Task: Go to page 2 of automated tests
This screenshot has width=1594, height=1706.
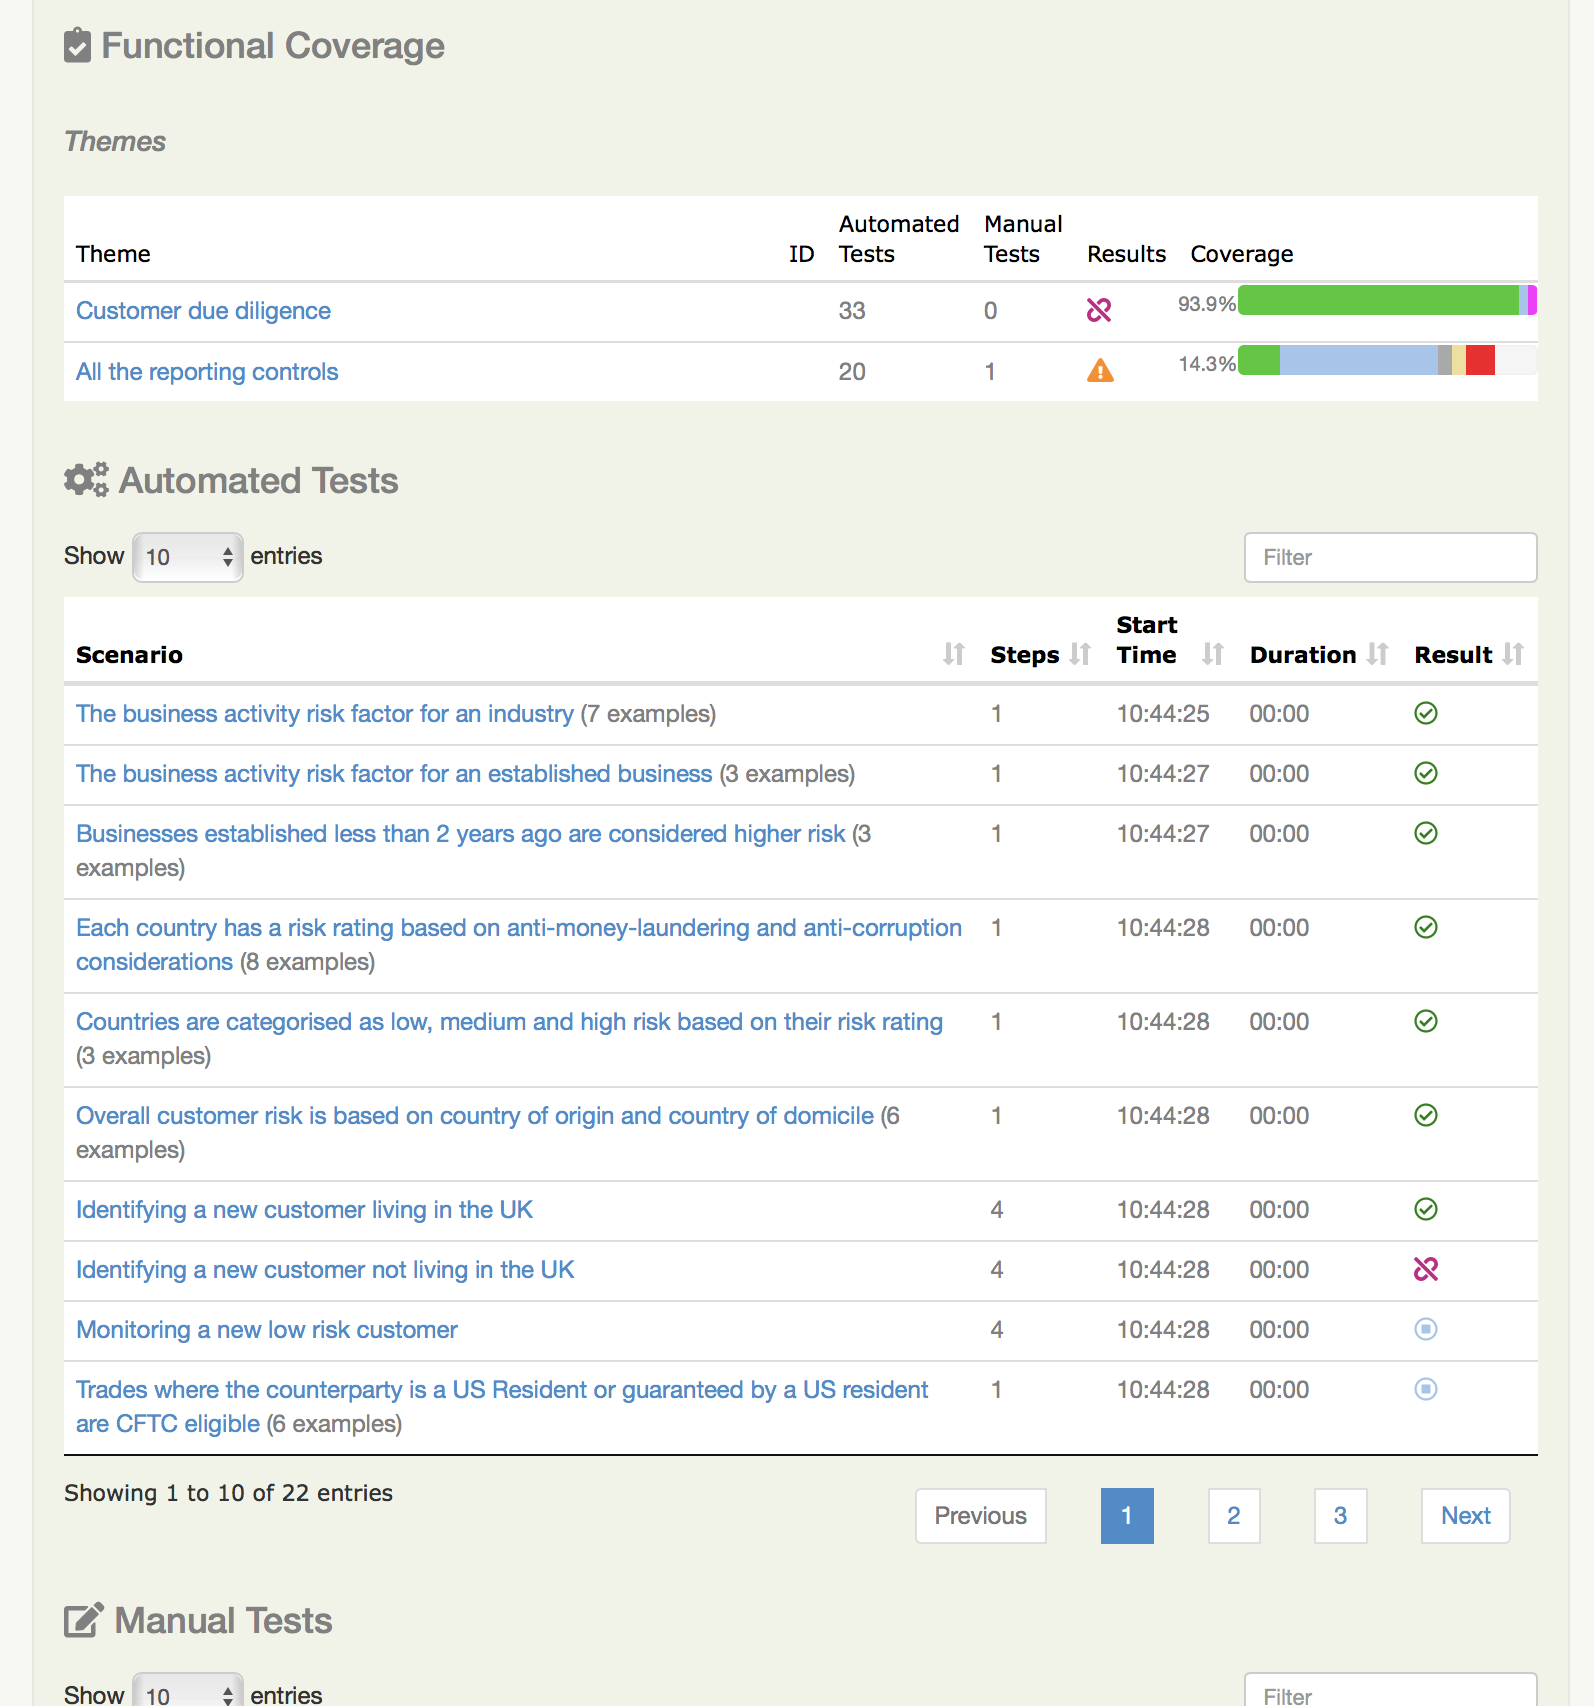Action: click(x=1233, y=1516)
